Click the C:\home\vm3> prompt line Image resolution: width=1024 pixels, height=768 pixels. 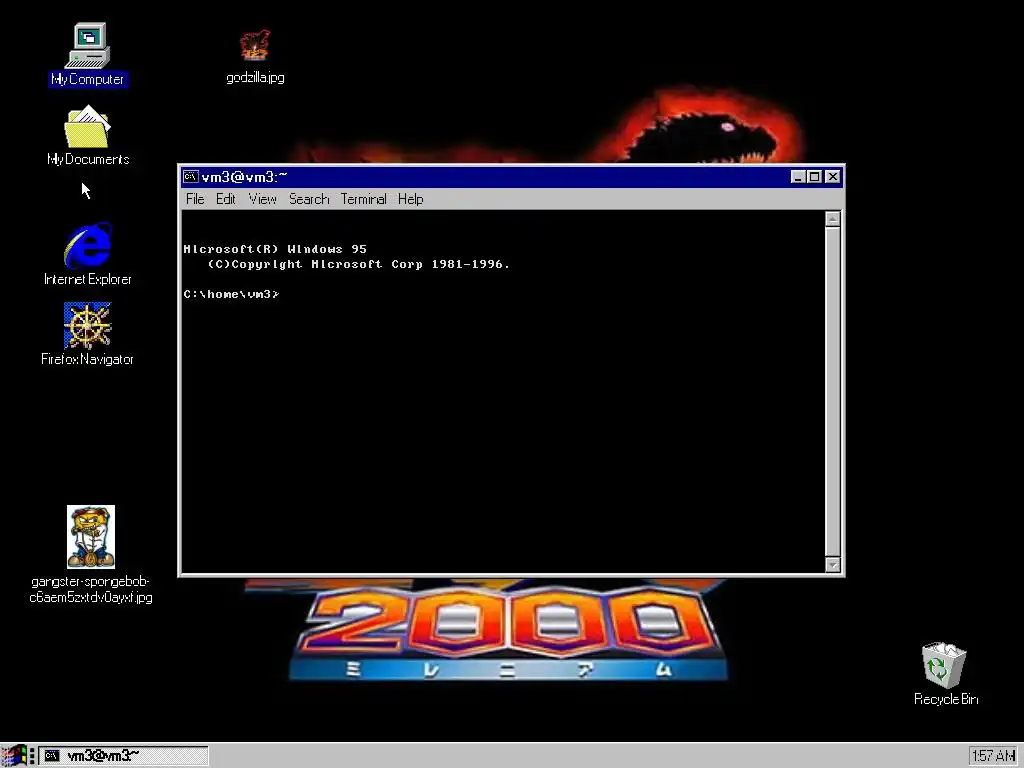pyautogui.click(x=232, y=295)
